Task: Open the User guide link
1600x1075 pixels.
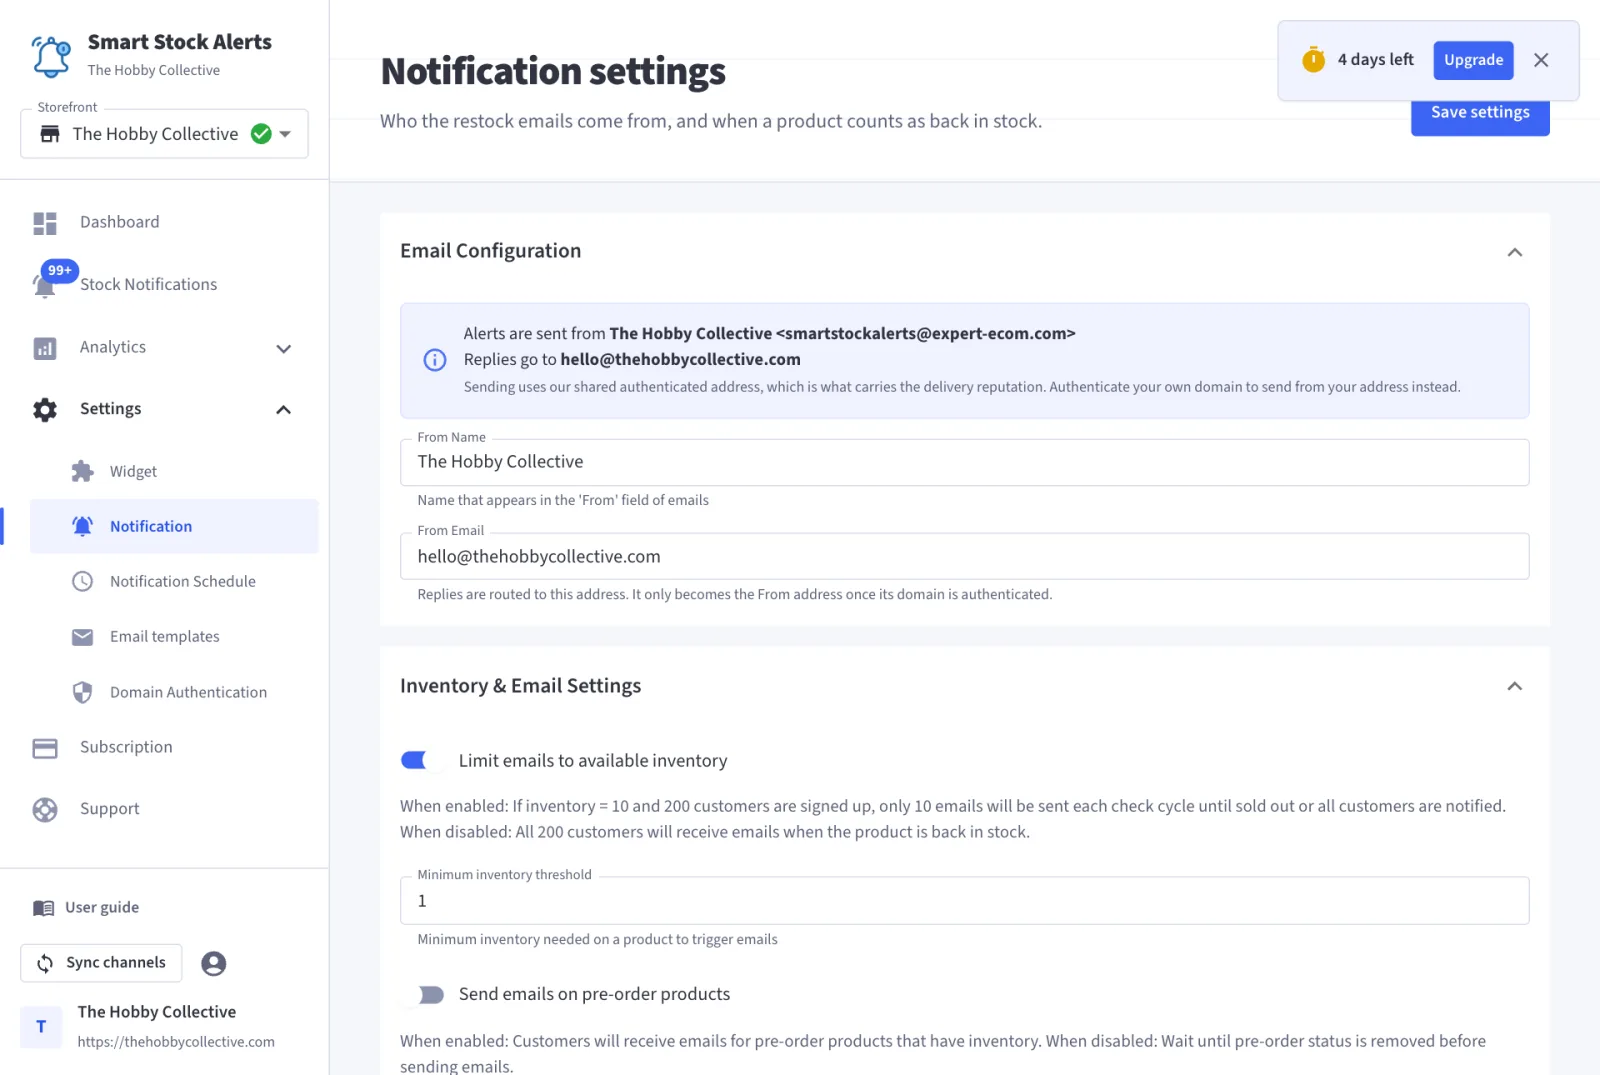Action: (x=86, y=908)
